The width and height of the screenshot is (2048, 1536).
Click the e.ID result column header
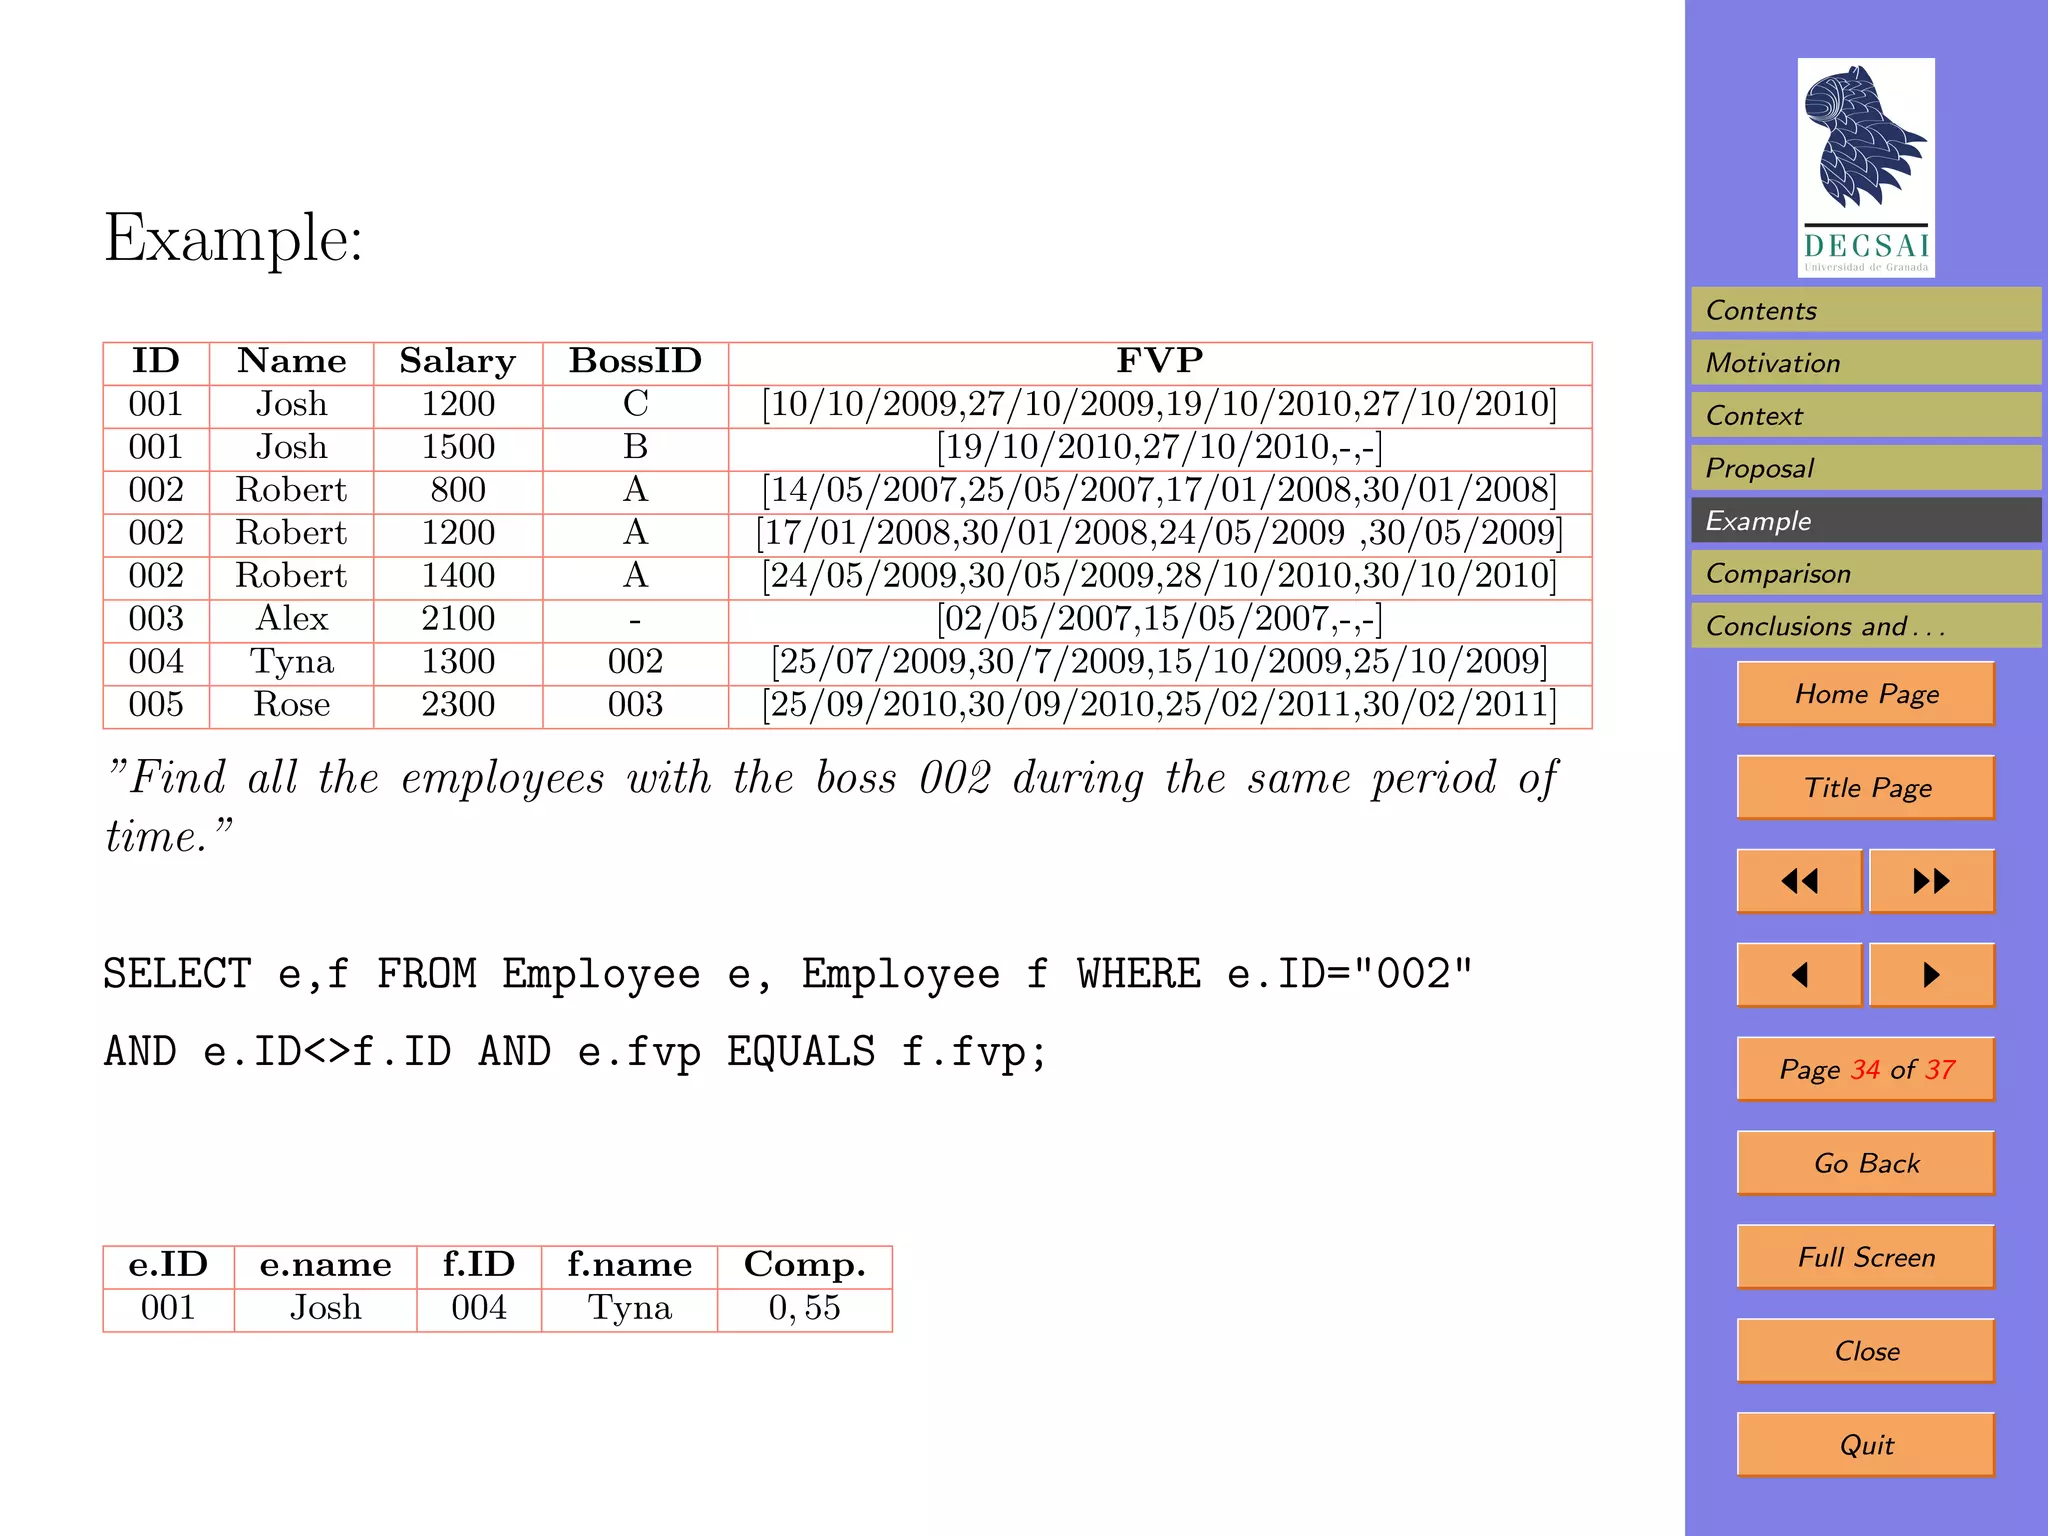point(168,1265)
